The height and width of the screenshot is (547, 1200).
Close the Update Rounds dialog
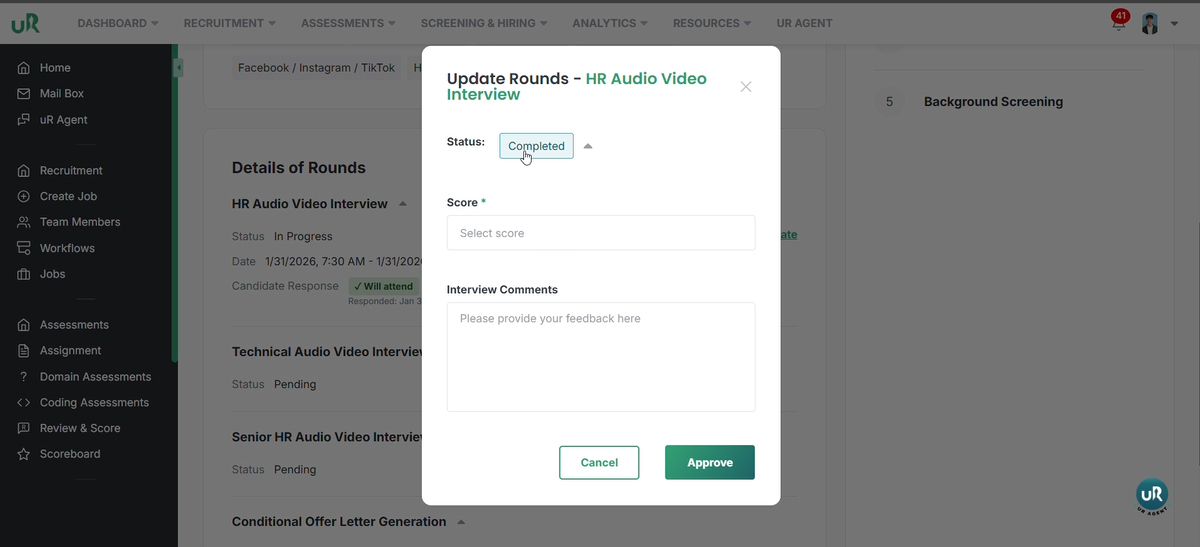tap(746, 87)
